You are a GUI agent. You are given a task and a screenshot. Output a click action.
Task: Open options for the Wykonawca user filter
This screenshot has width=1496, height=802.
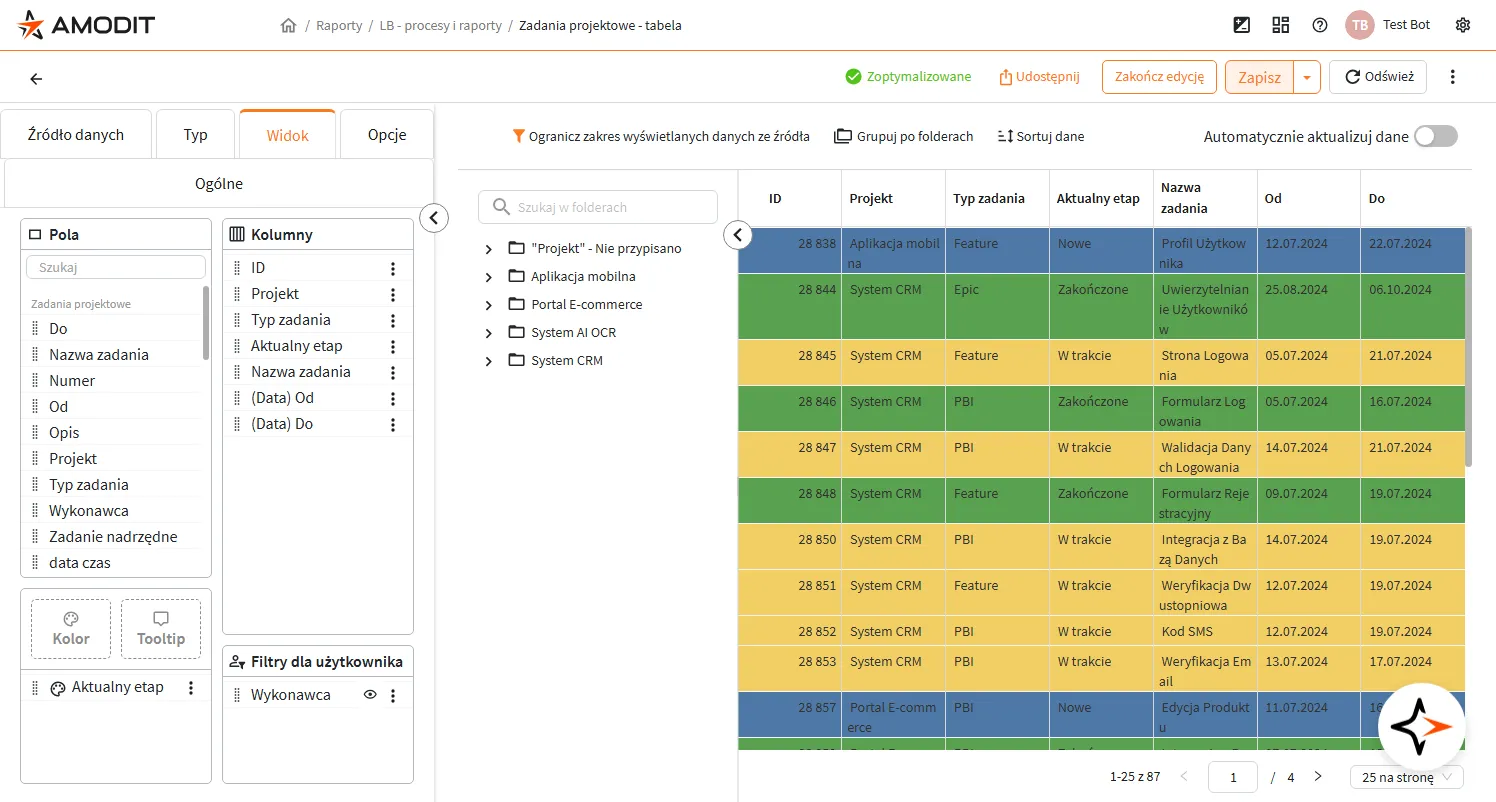[393, 695]
